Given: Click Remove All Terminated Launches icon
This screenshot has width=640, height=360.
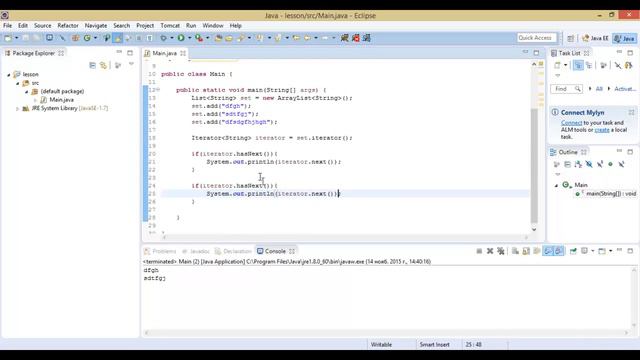Looking at the screenshot, I should coord(501,251).
